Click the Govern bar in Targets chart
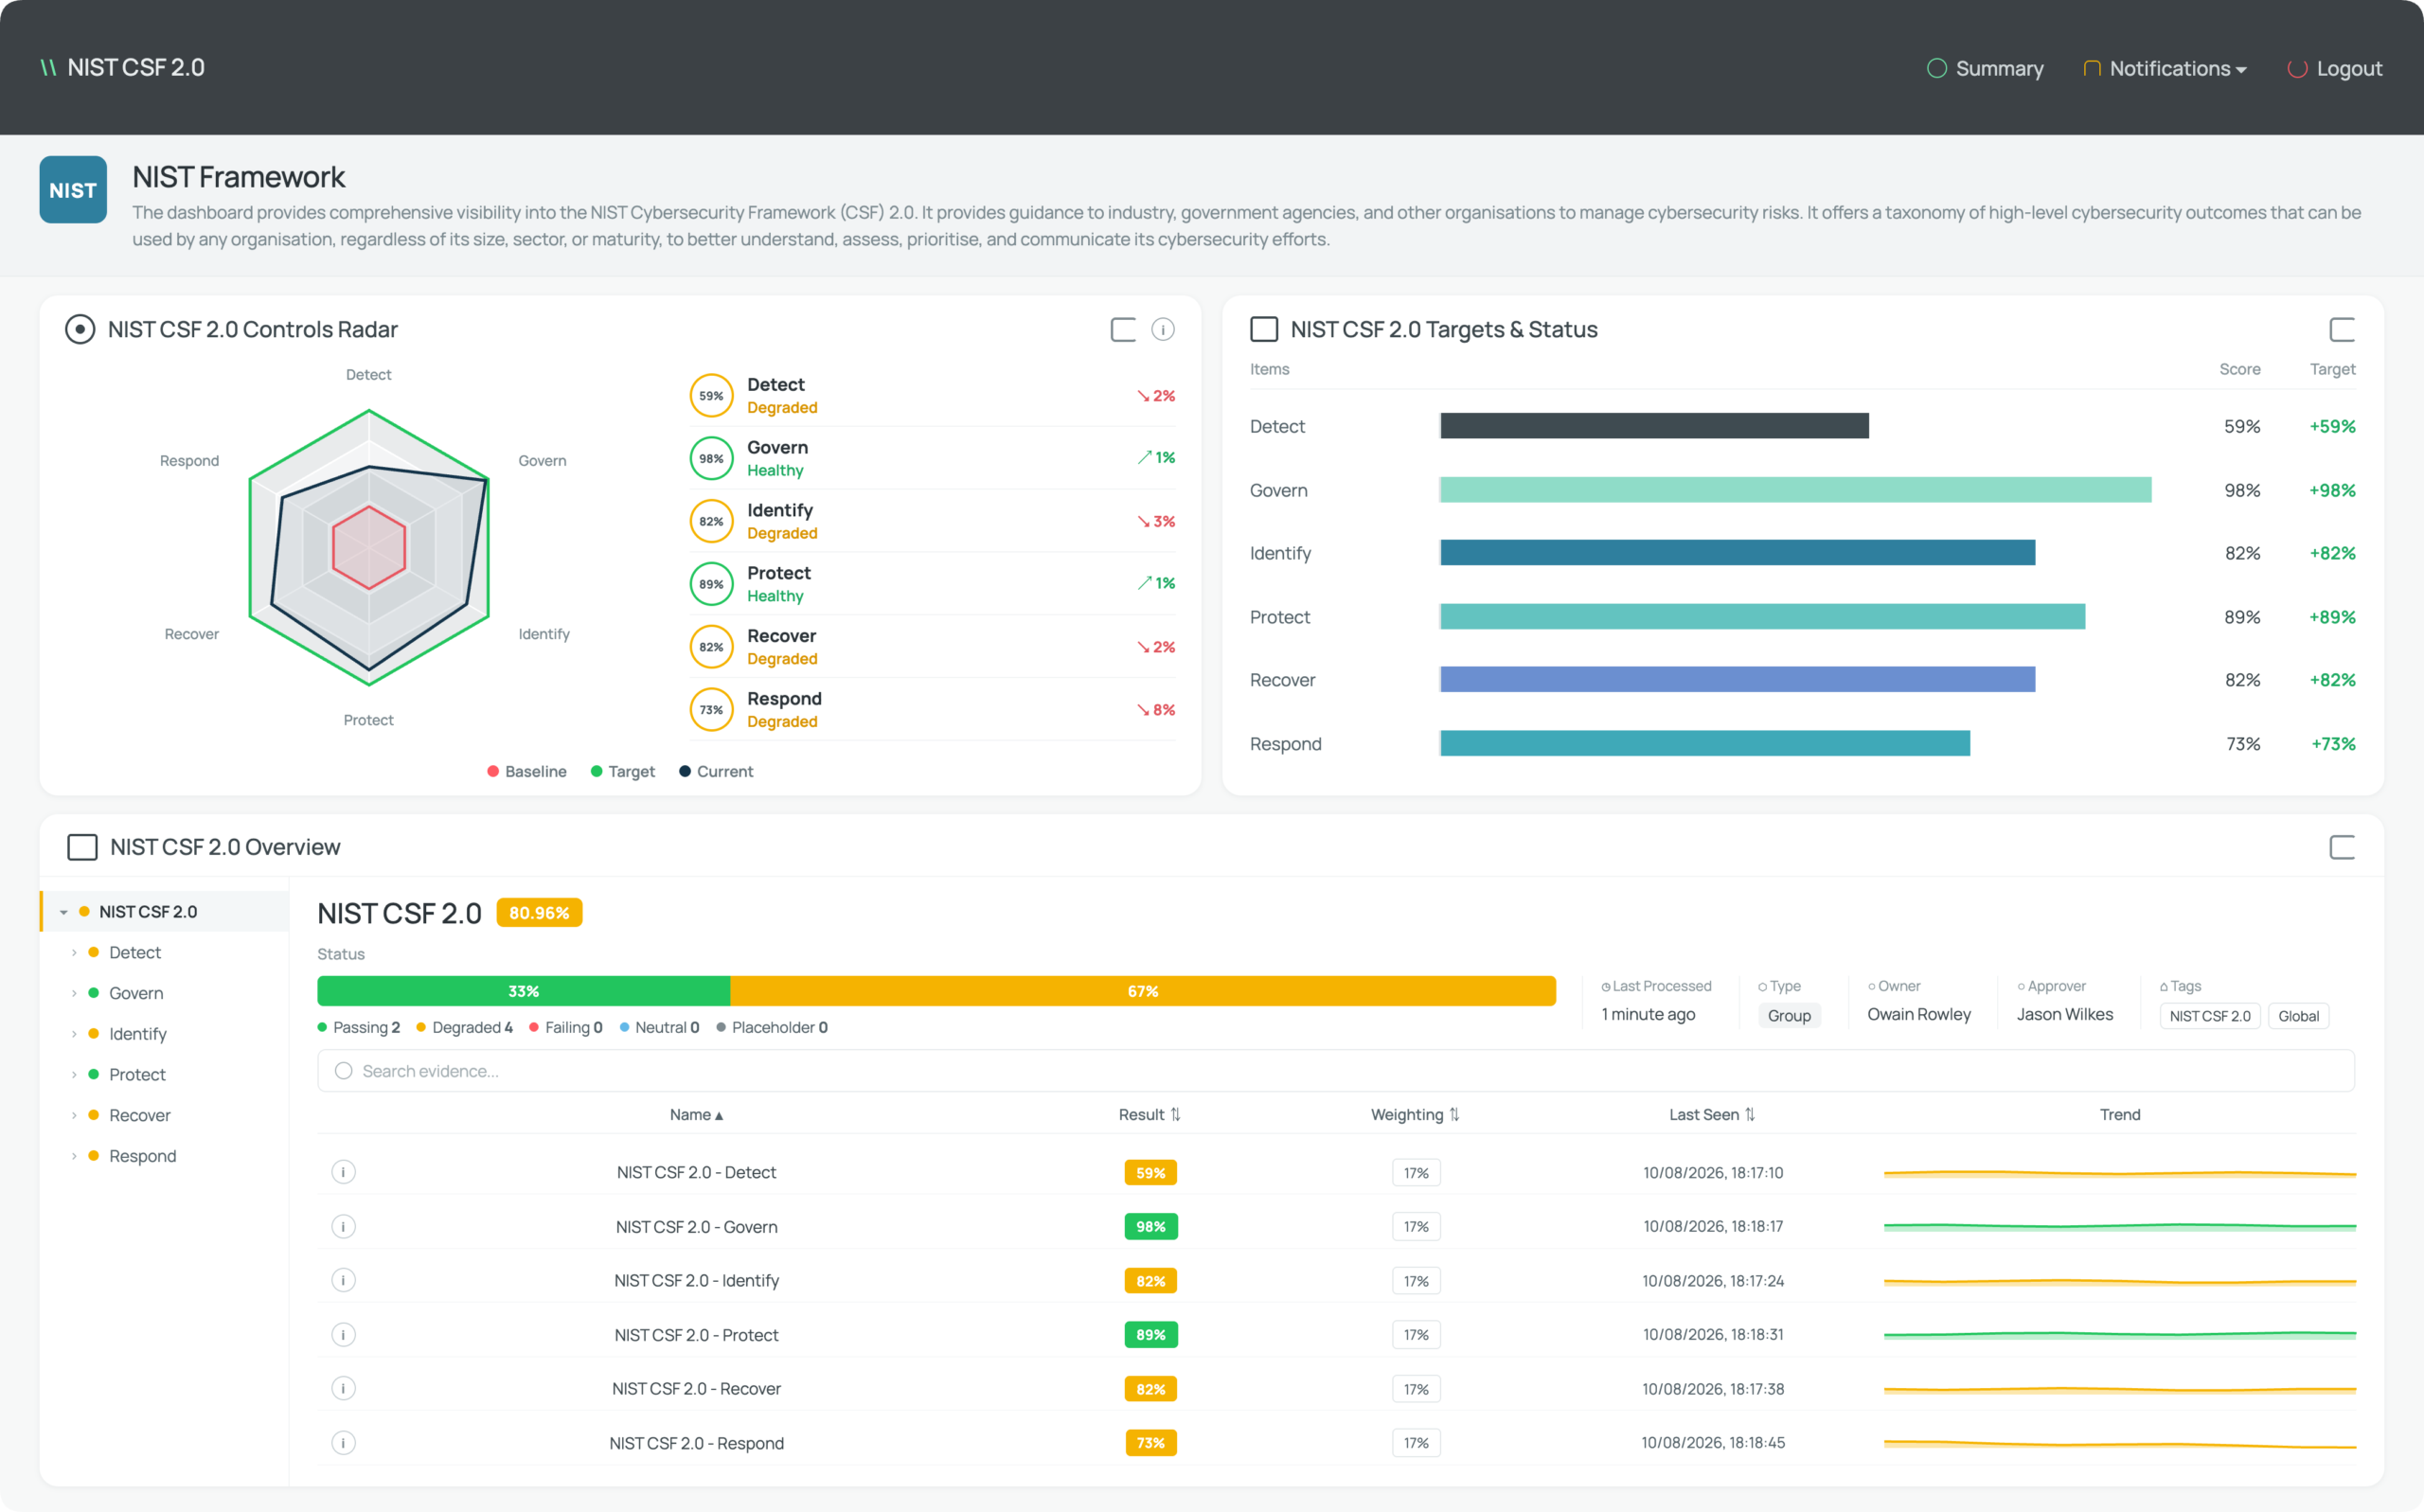The width and height of the screenshot is (2424, 1512). pyautogui.click(x=1795, y=490)
